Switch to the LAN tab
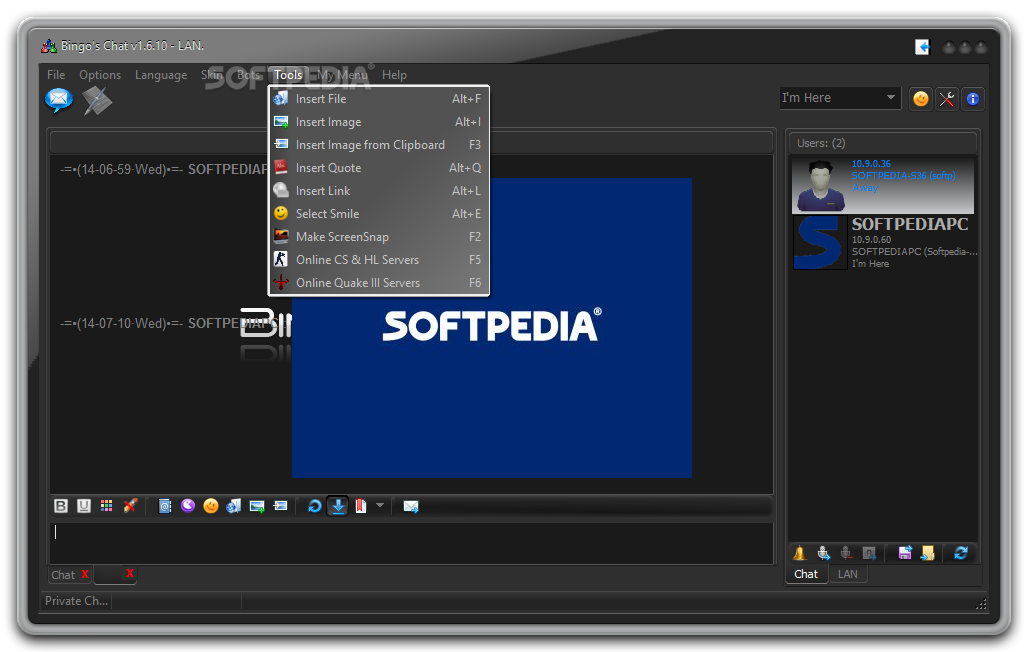 (x=848, y=574)
